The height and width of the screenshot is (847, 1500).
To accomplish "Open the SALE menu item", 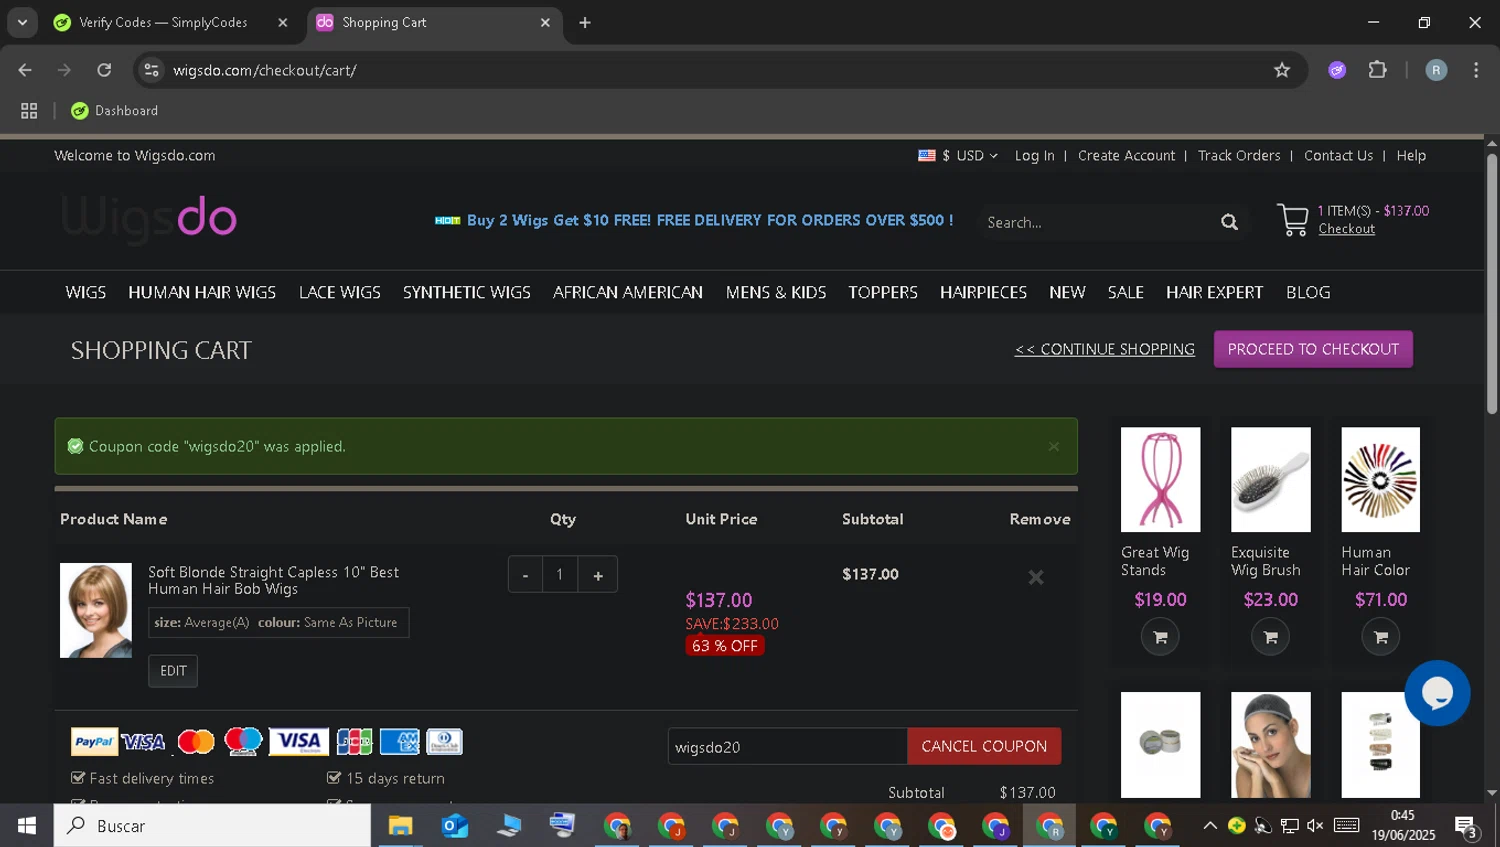I will pyautogui.click(x=1125, y=292).
